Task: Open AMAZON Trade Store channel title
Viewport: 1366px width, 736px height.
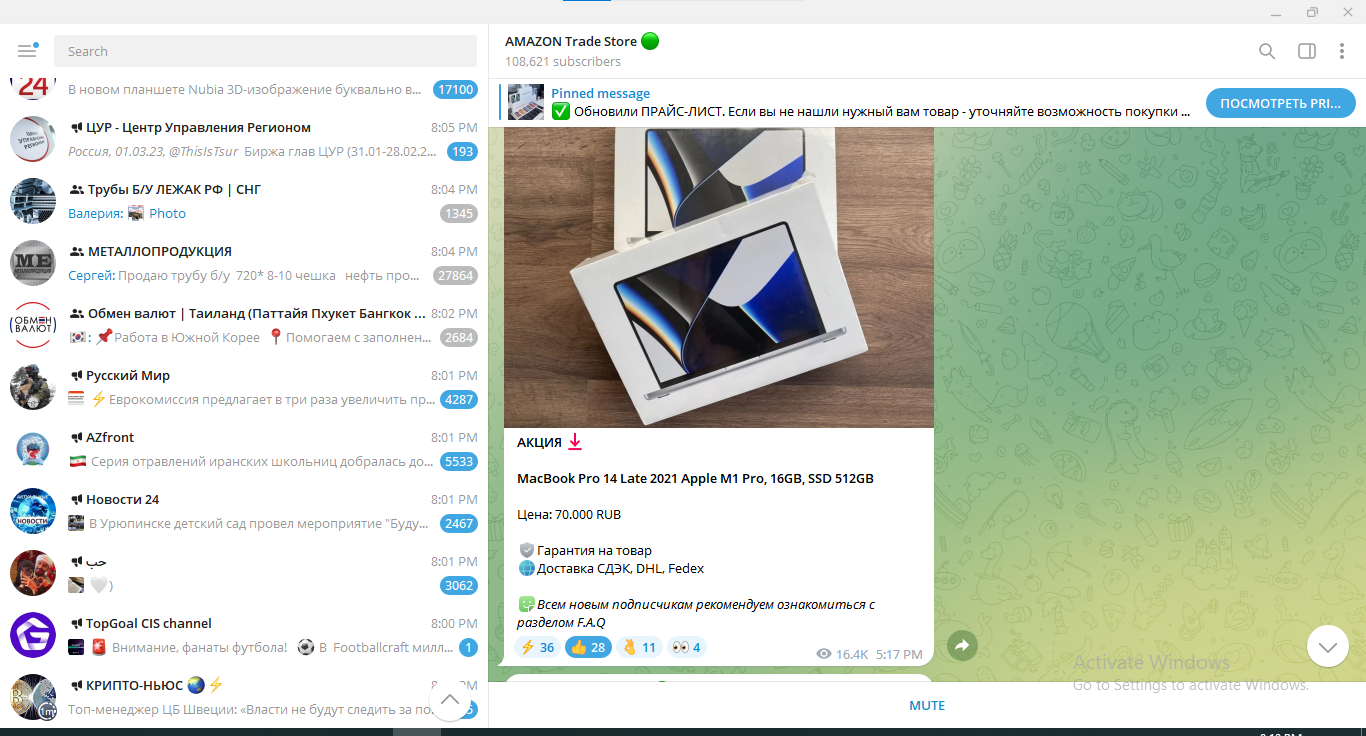Action: click(582, 41)
